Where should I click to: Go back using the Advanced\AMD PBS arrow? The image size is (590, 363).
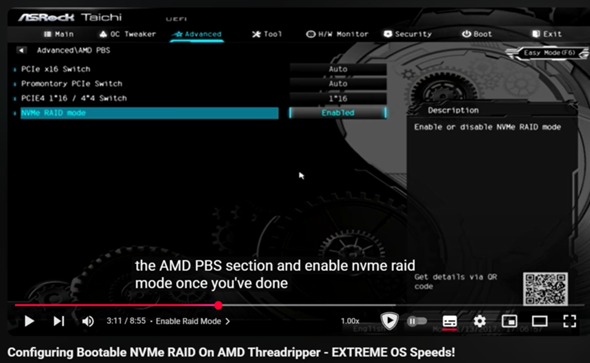pyautogui.click(x=21, y=50)
